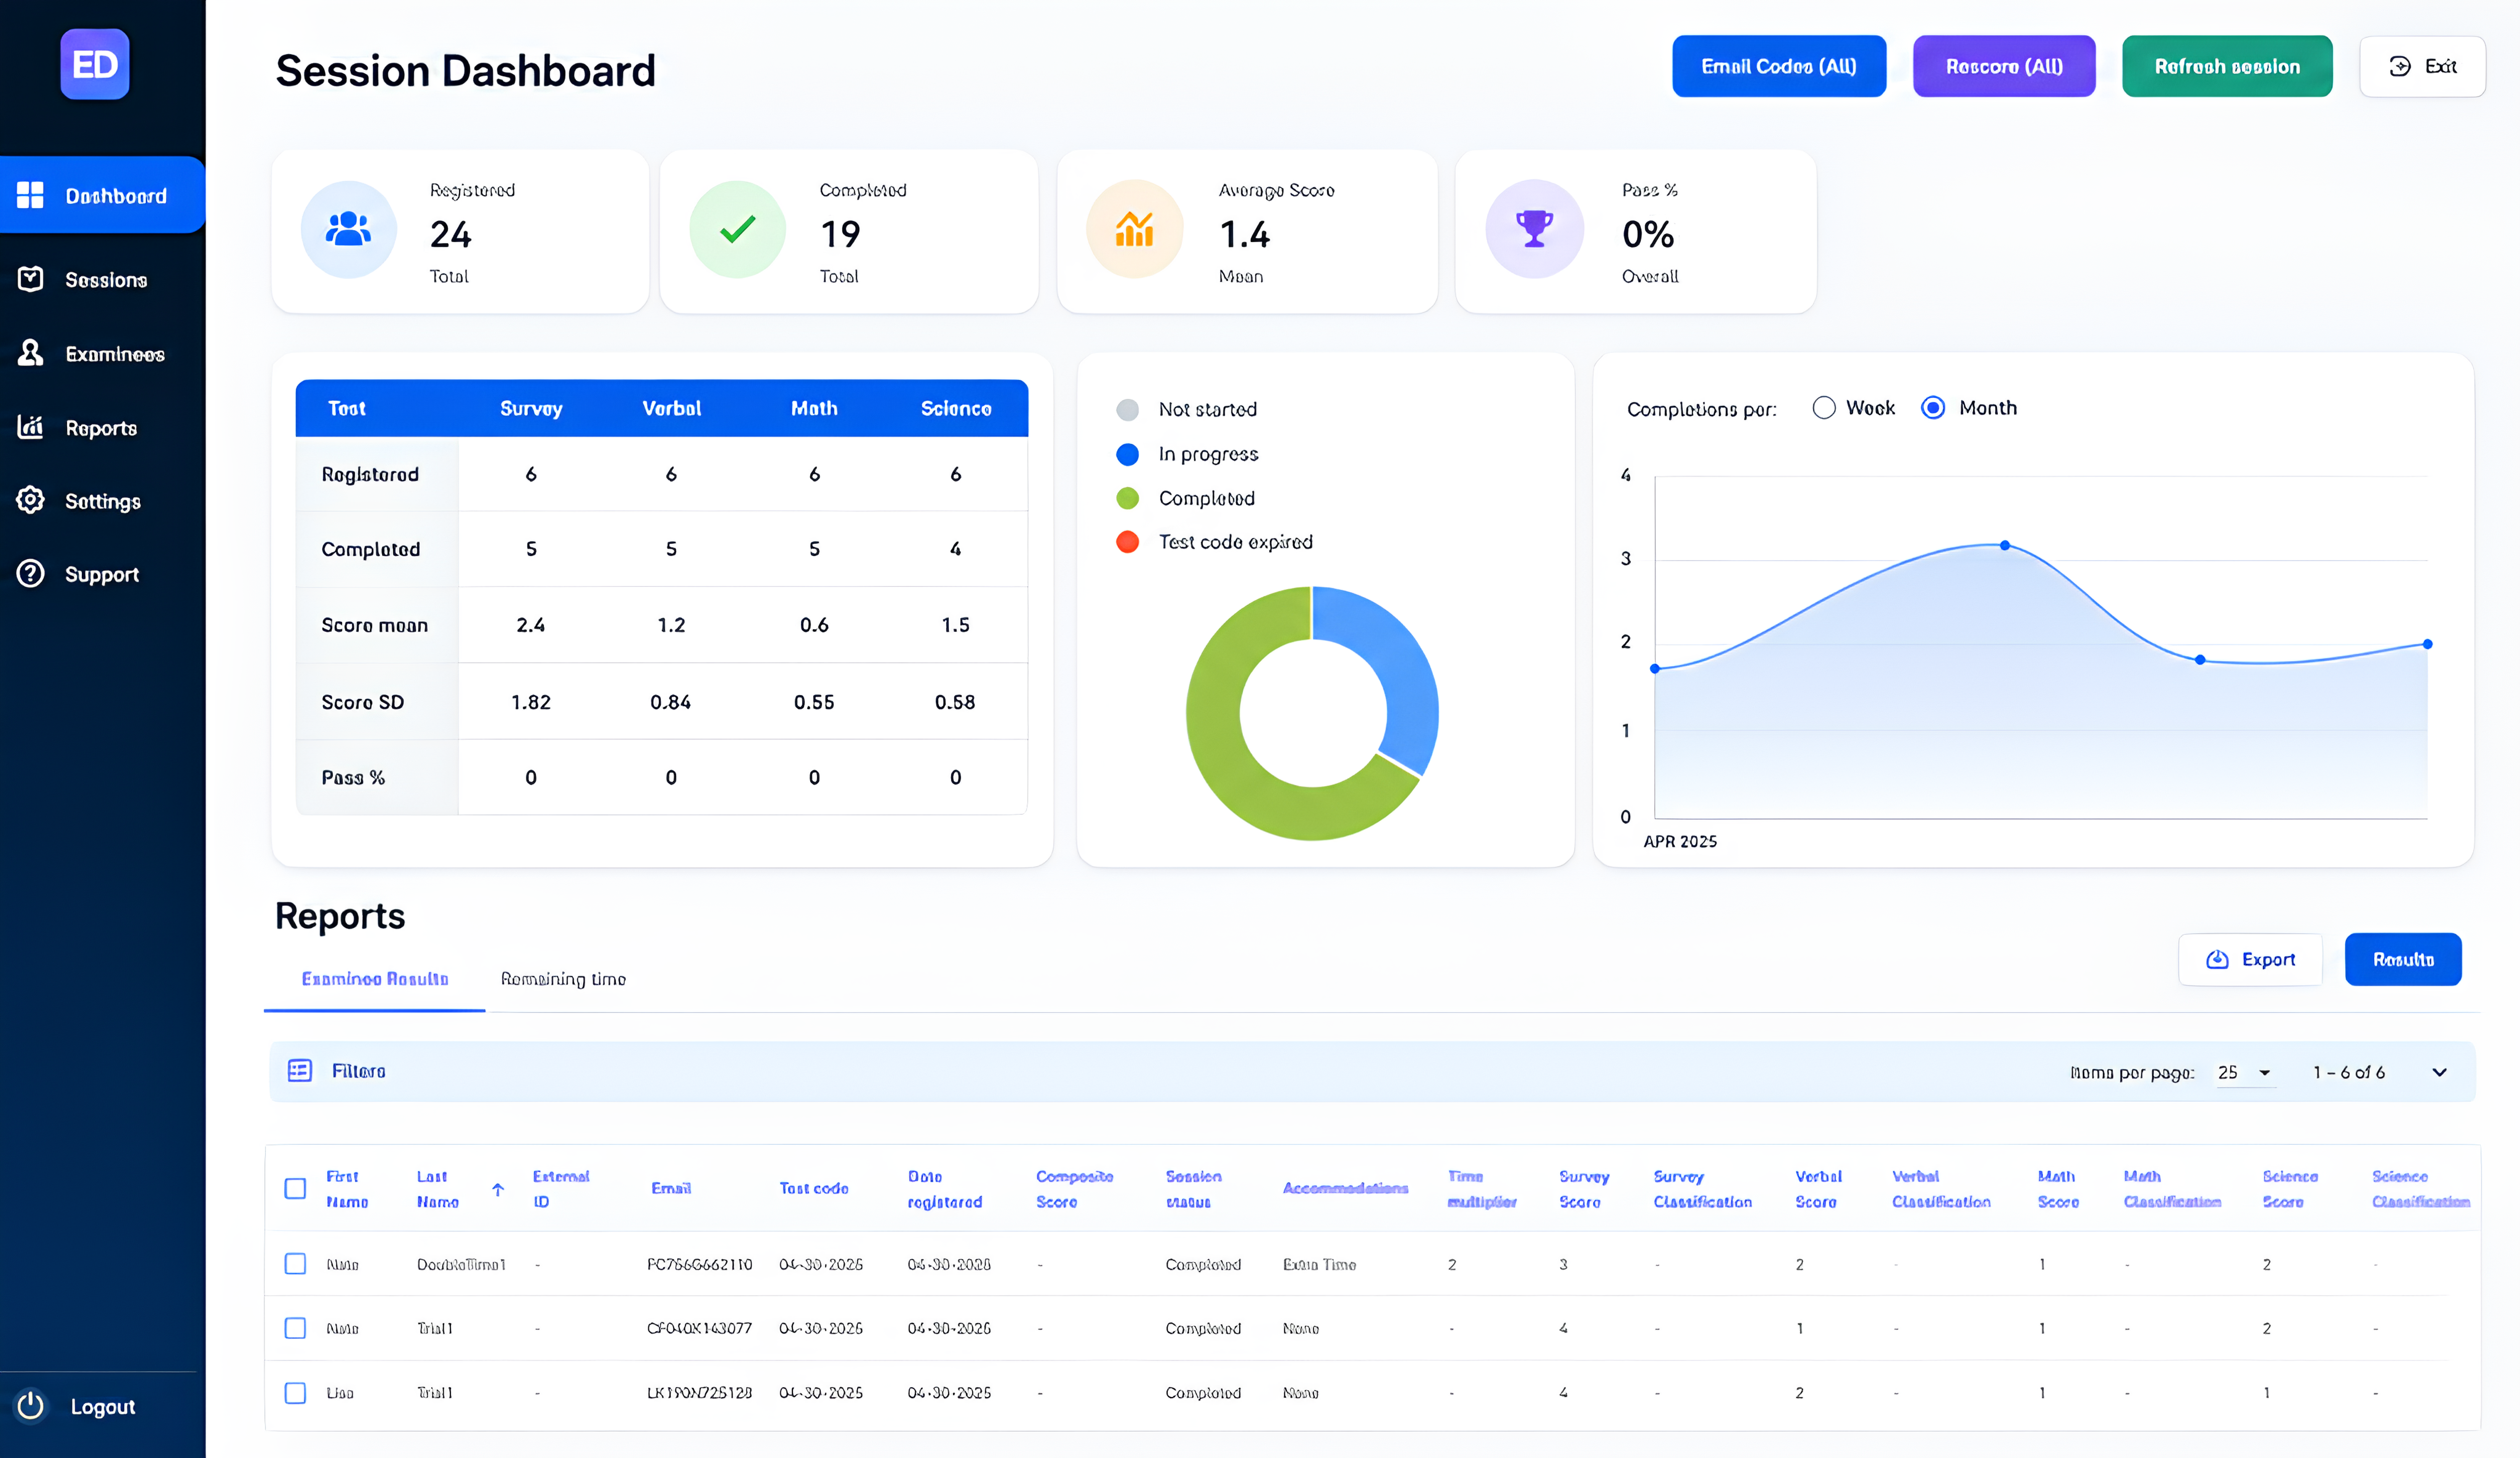Click the Survey header in summary table
The height and width of the screenshot is (1458, 2520).
[x=531, y=408]
